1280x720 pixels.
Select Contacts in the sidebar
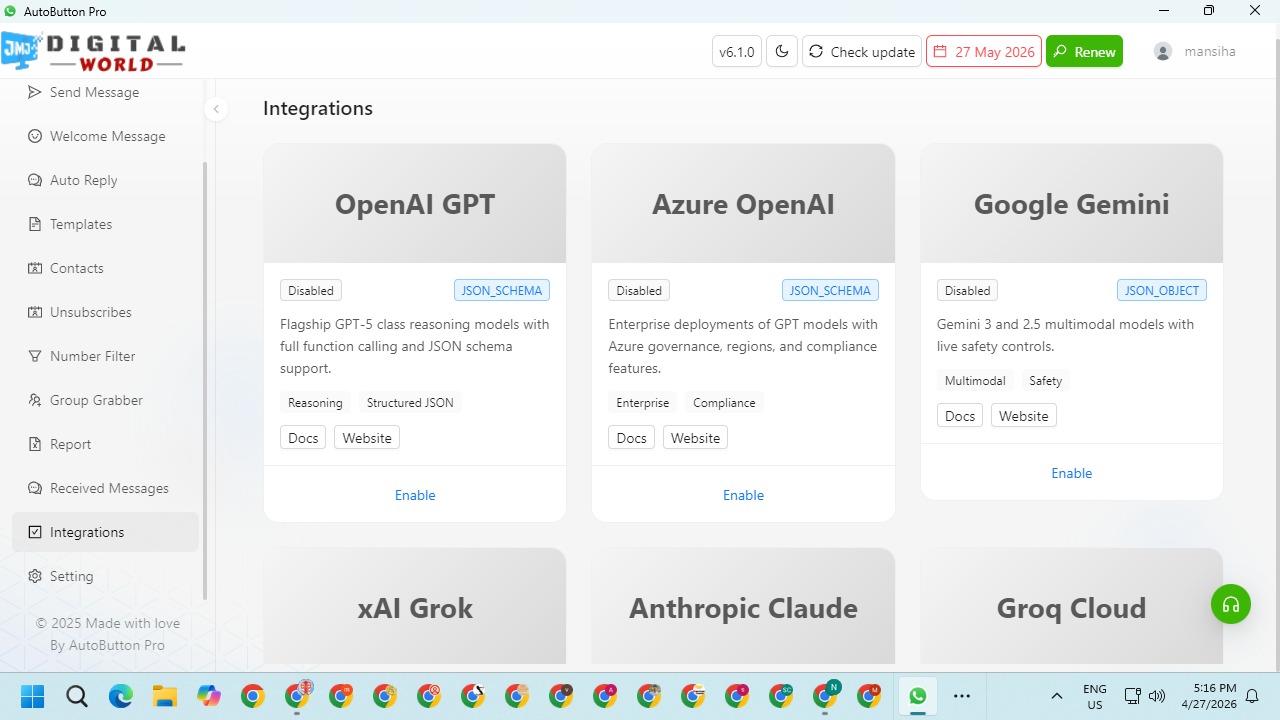pyautogui.click(x=105, y=268)
